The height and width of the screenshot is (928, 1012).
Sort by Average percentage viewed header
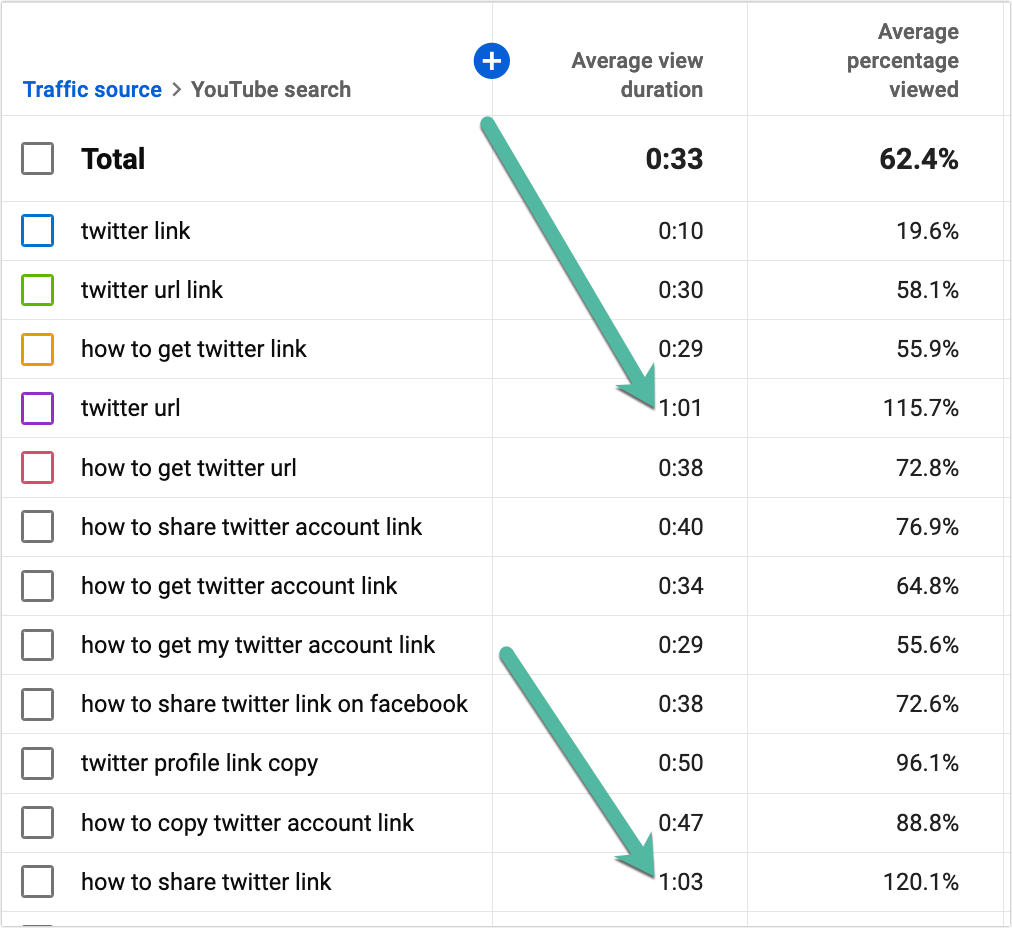click(x=902, y=61)
